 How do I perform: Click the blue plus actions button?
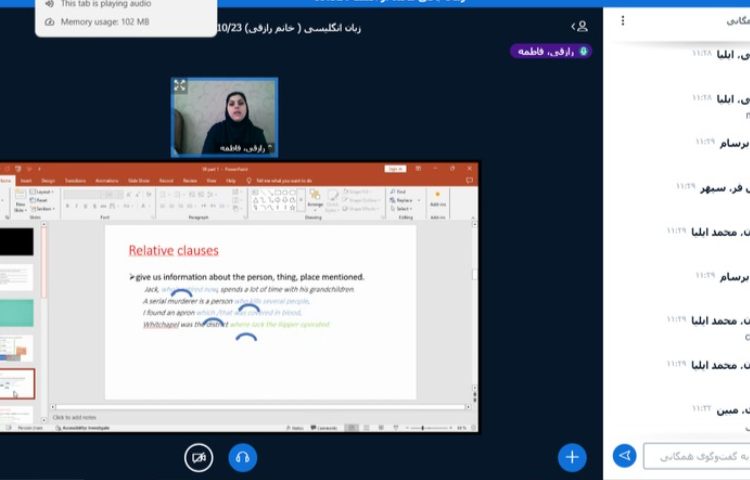tap(572, 457)
